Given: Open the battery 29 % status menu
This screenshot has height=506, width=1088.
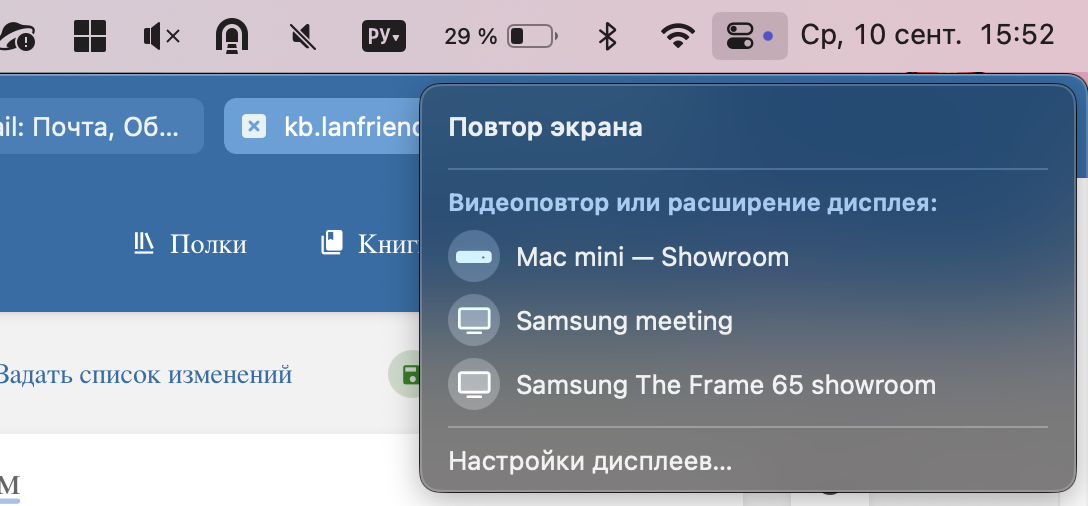Looking at the screenshot, I should click(500, 37).
